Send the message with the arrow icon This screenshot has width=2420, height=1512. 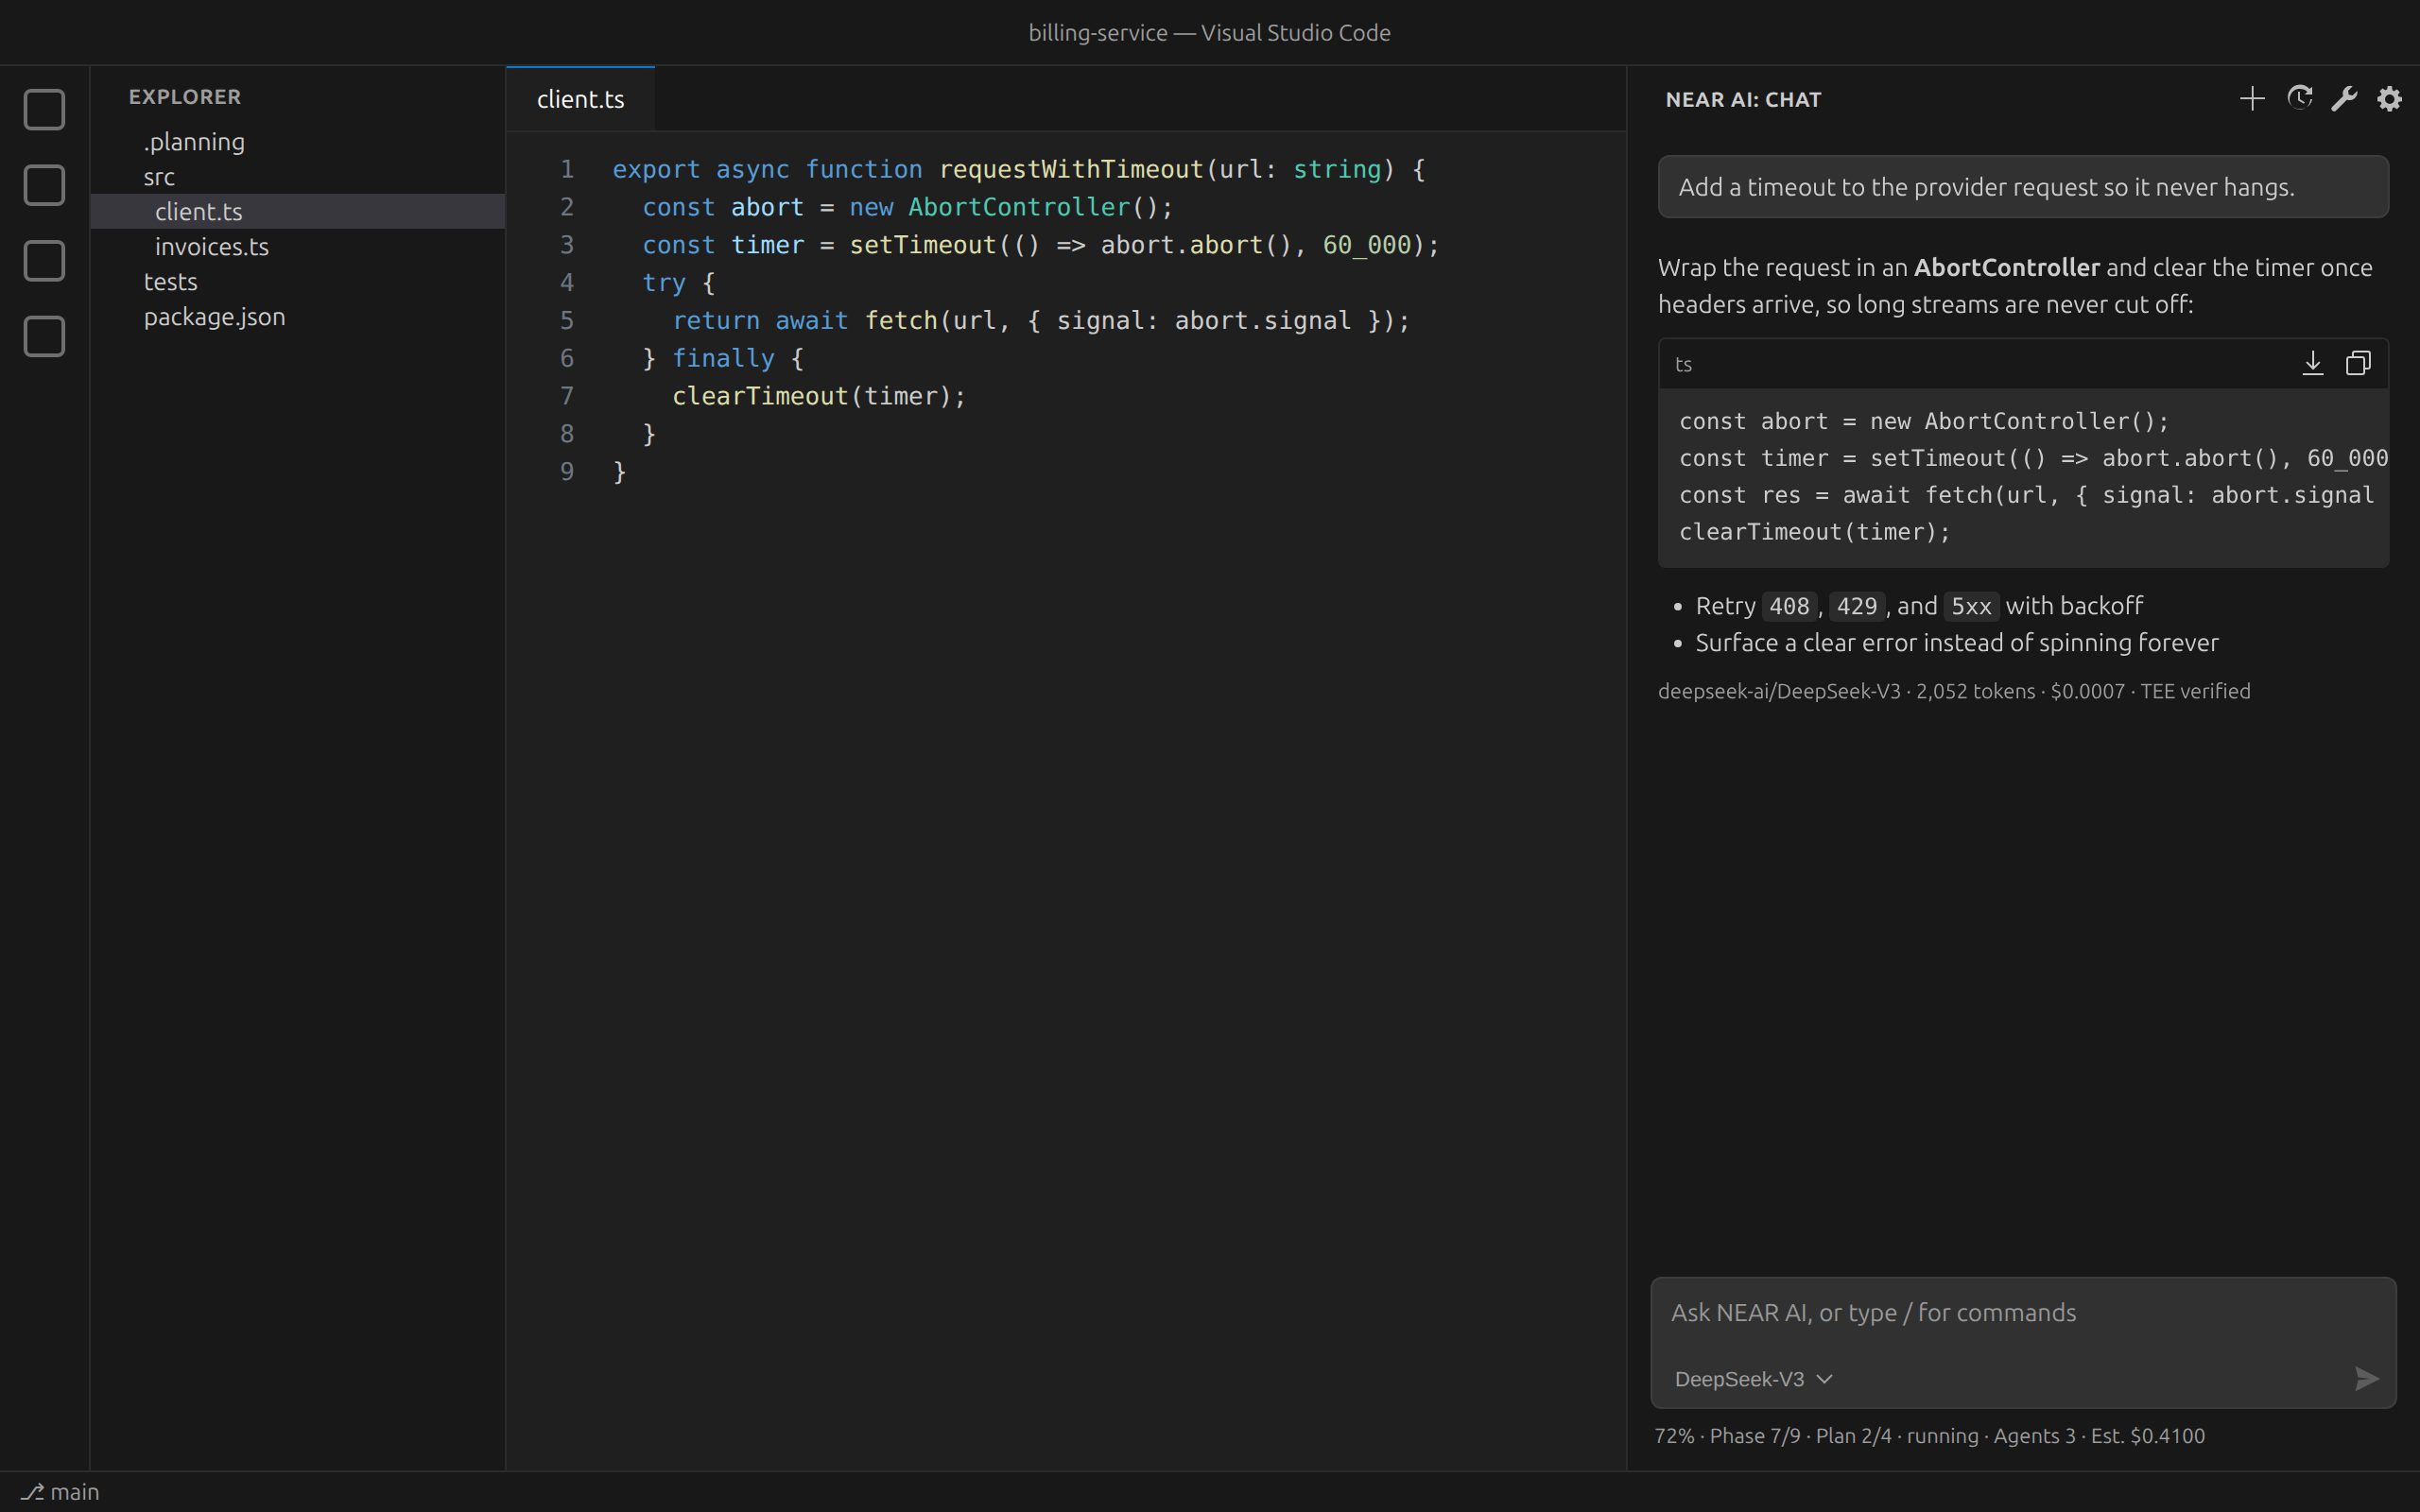(2366, 1379)
